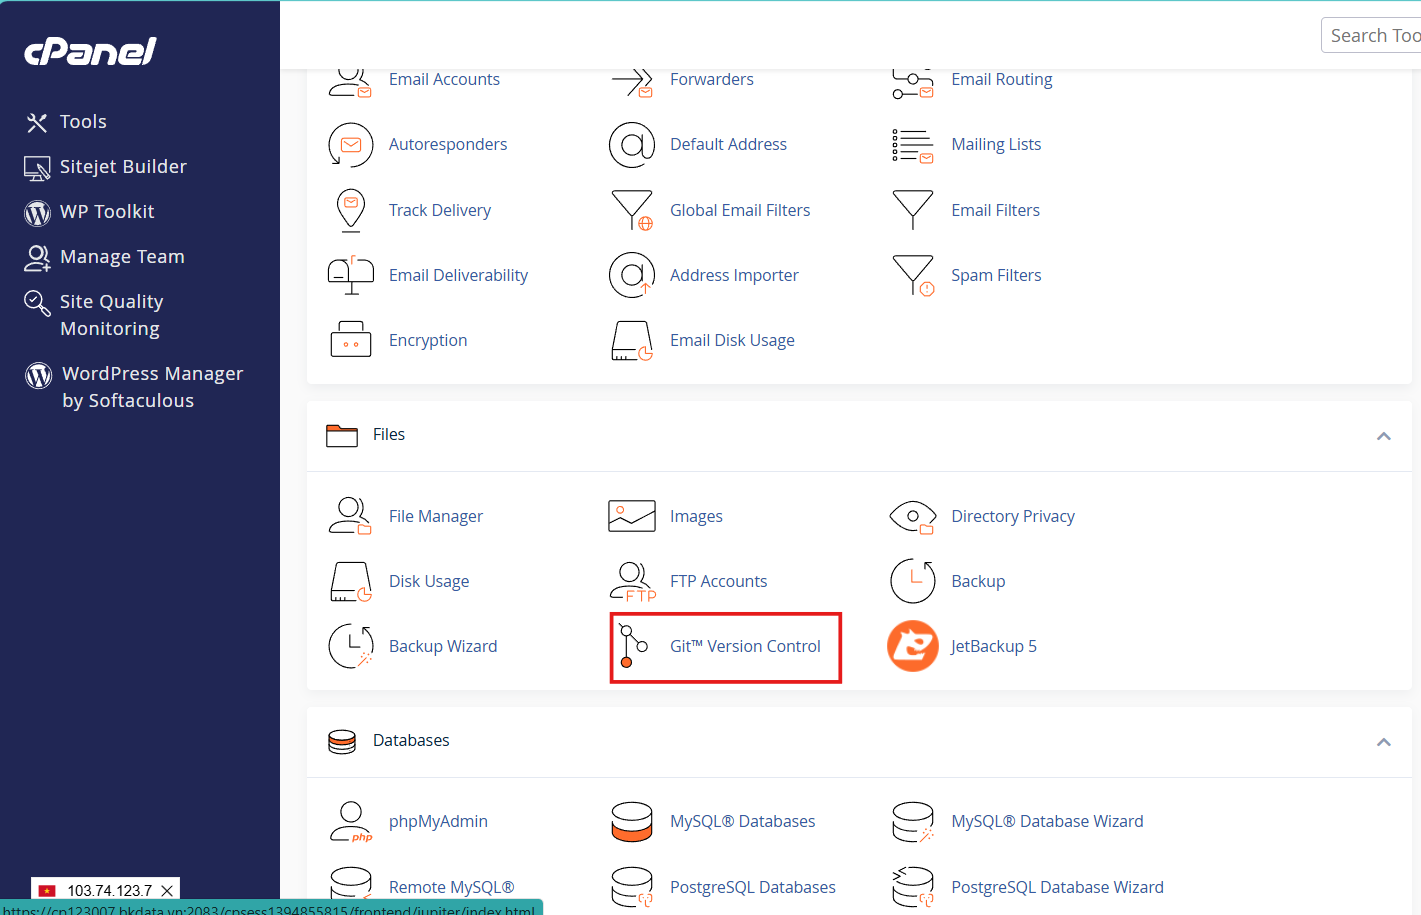Image resolution: width=1421 pixels, height=915 pixels.
Task: Click the JetBackup 5 orange icon
Action: point(913,646)
